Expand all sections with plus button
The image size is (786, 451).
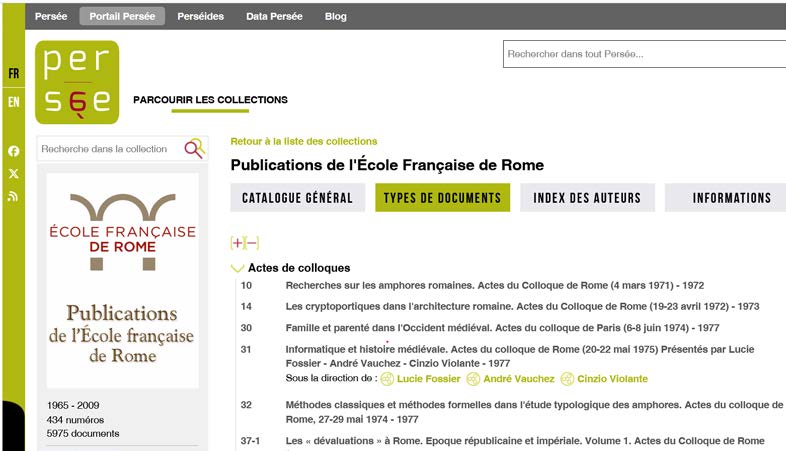click(237, 243)
